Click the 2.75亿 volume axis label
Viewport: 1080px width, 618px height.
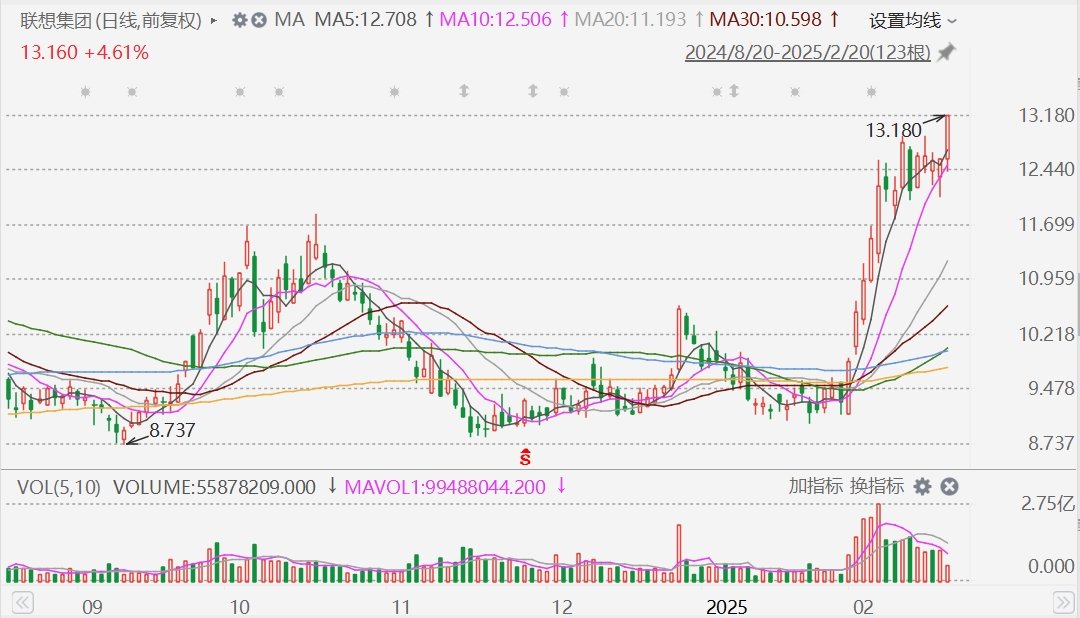click(1048, 504)
